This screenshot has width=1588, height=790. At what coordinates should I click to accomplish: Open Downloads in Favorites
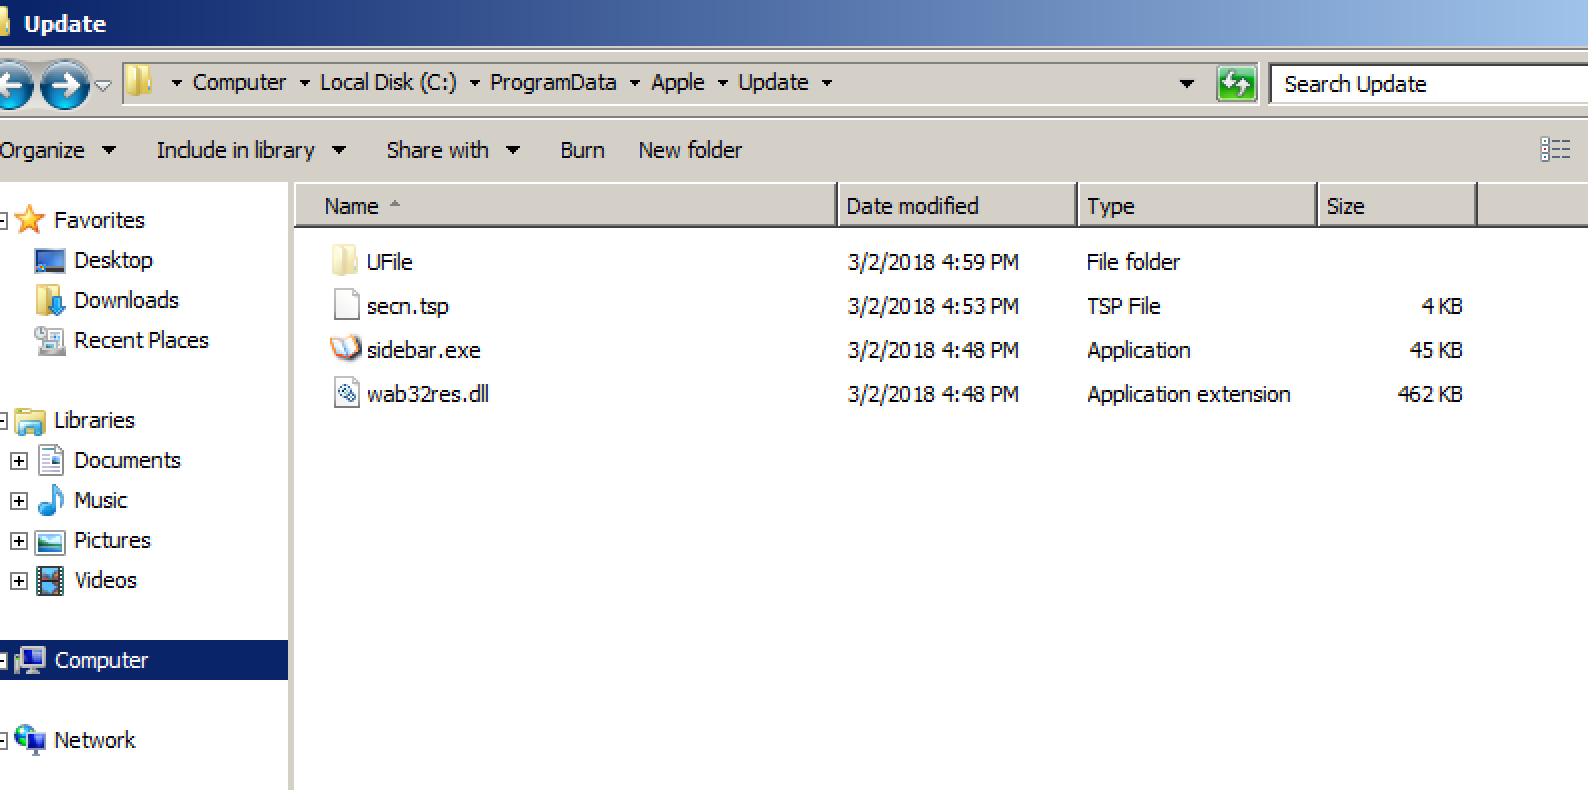(126, 300)
